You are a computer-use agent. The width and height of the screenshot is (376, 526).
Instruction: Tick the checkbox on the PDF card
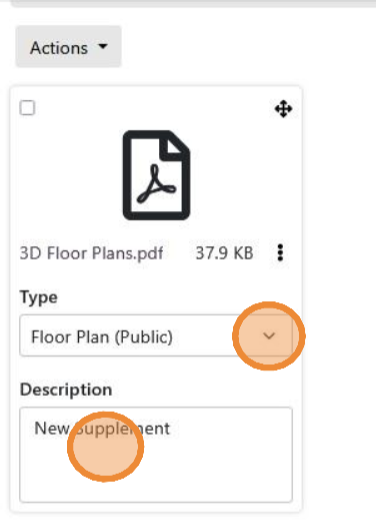click(x=27, y=108)
